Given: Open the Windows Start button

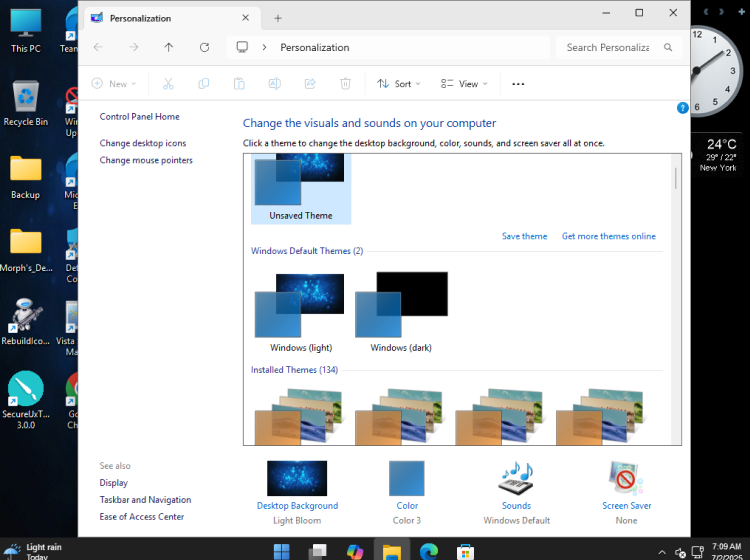Looking at the screenshot, I should pyautogui.click(x=282, y=551).
